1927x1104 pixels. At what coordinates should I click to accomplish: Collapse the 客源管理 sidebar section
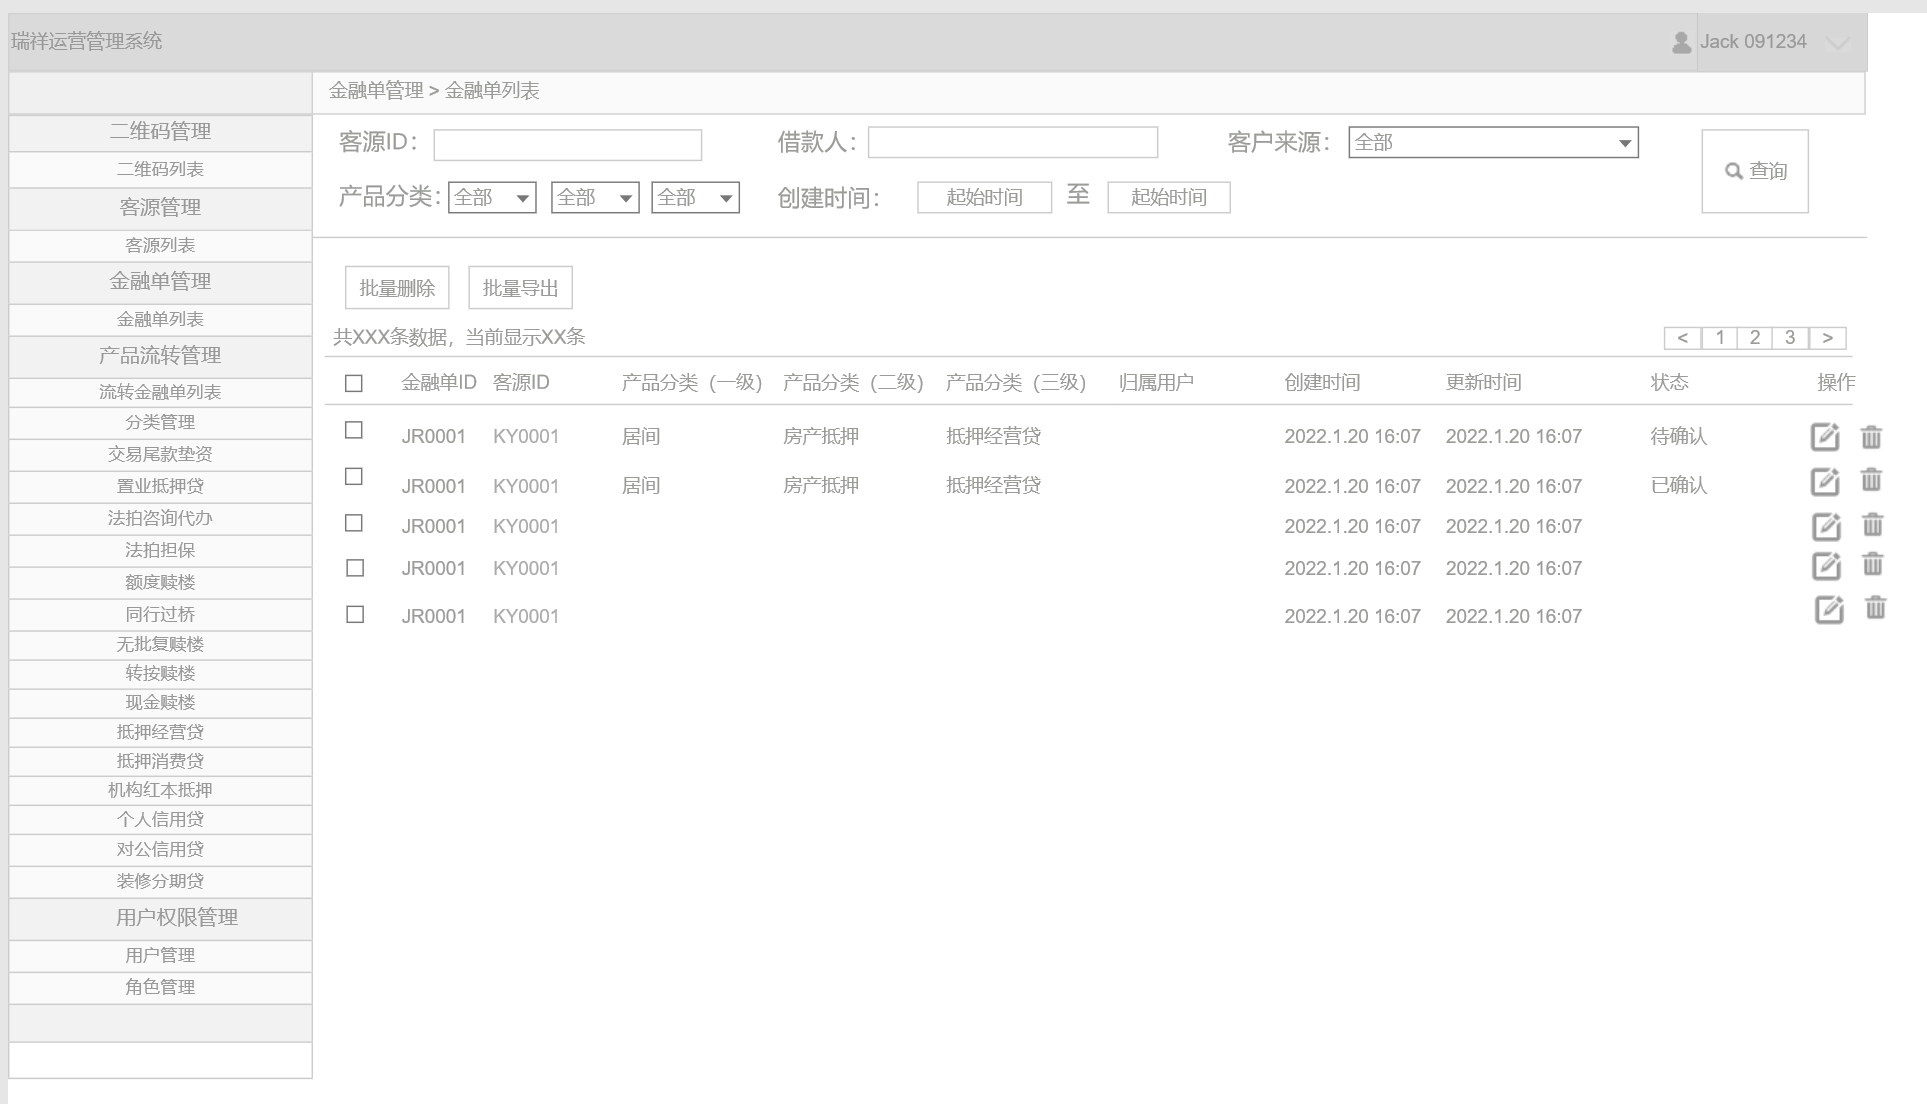pos(160,208)
